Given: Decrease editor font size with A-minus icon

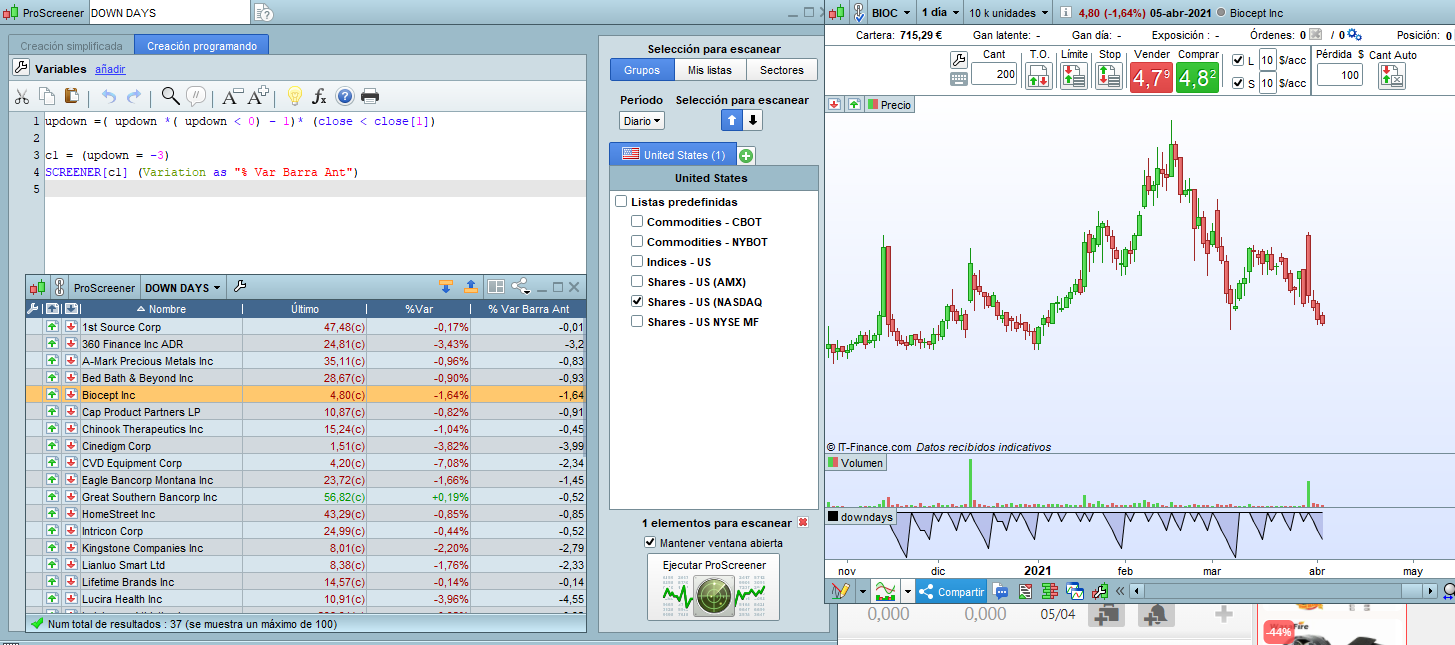Looking at the screenshot, I should pyautogui.click(x=232, y=96).
